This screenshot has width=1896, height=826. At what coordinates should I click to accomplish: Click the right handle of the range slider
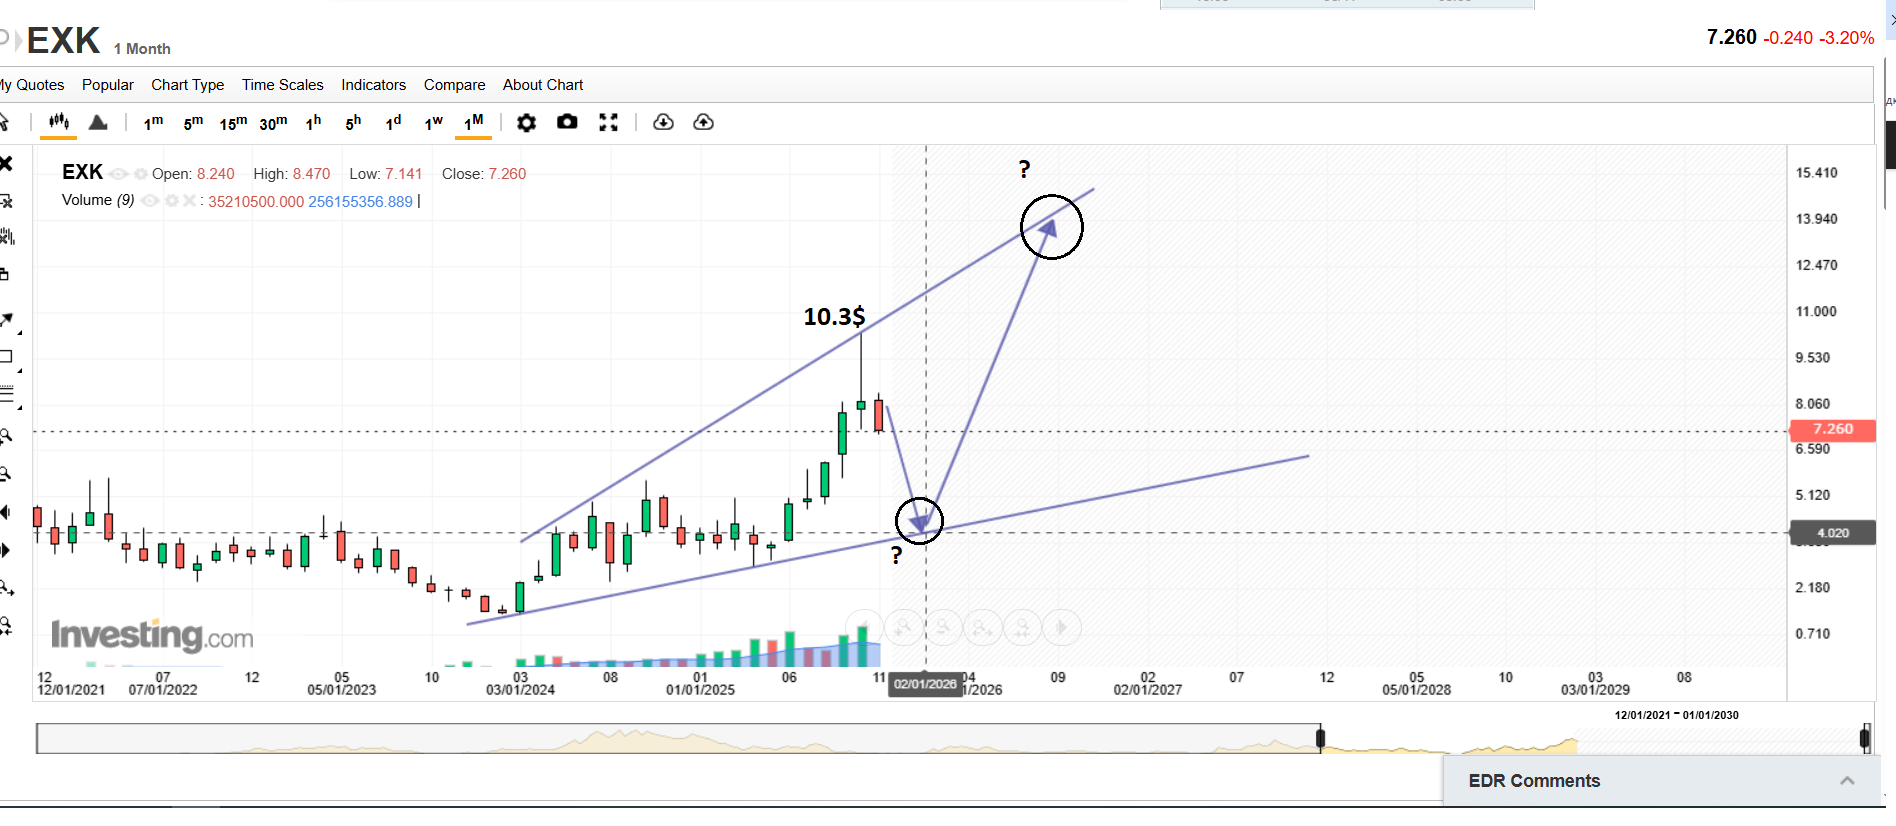pyautogui.click(x=1864, y=738)
